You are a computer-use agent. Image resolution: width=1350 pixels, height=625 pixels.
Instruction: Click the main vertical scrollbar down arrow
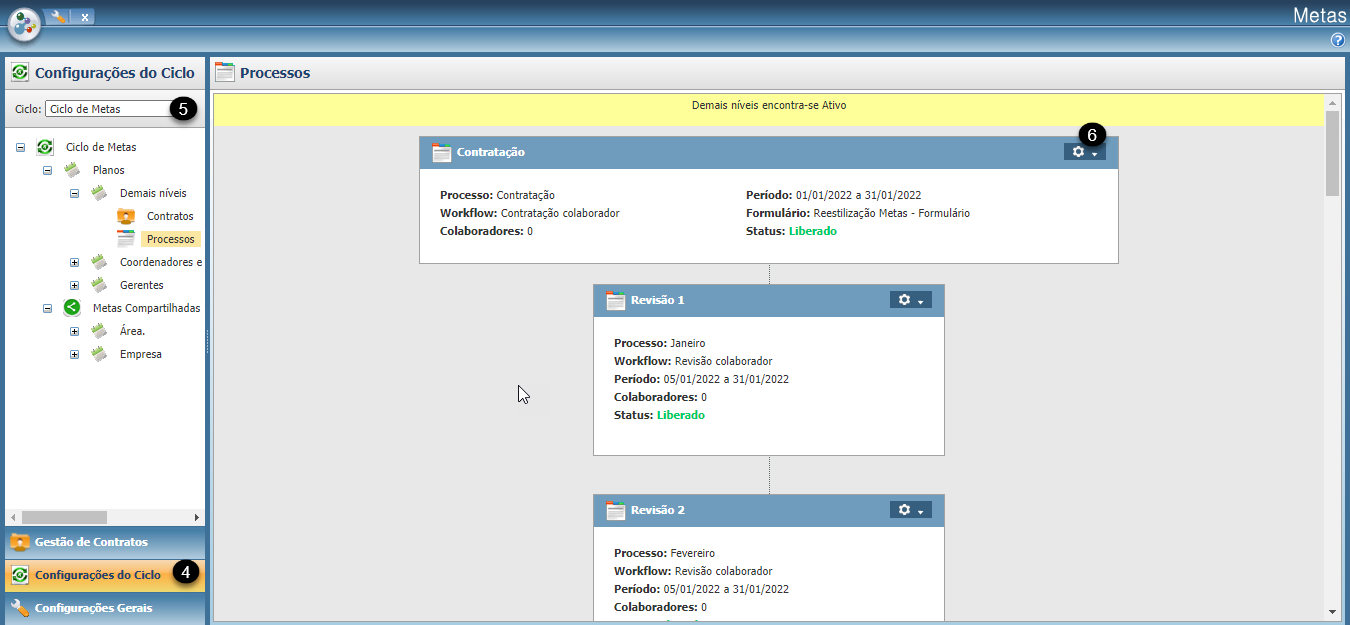(x=1332, y=611)
